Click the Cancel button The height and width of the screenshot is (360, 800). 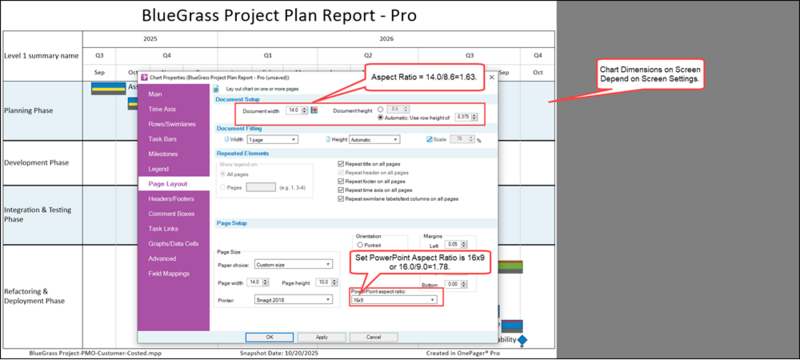[373, 337]
